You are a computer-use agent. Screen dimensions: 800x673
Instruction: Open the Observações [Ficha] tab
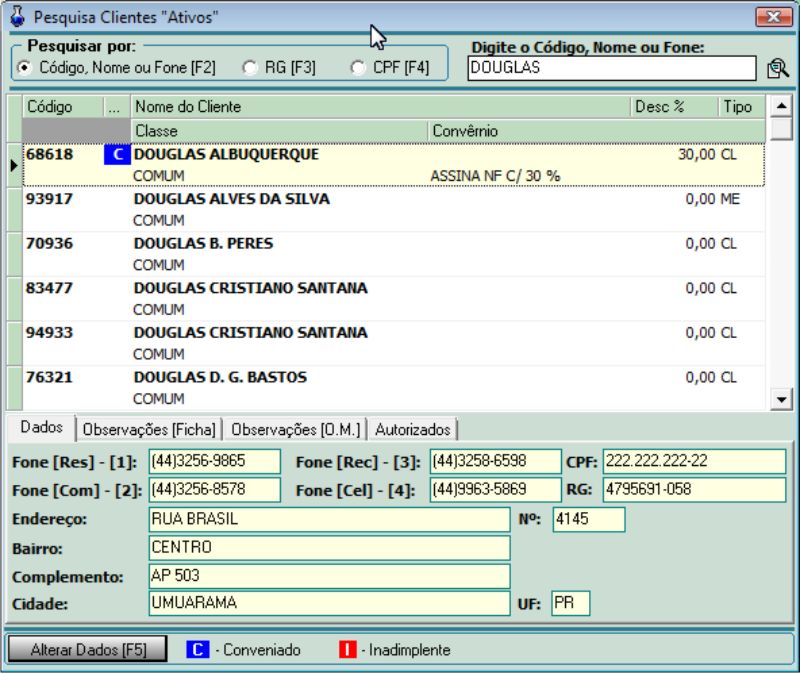pos(149,429)
